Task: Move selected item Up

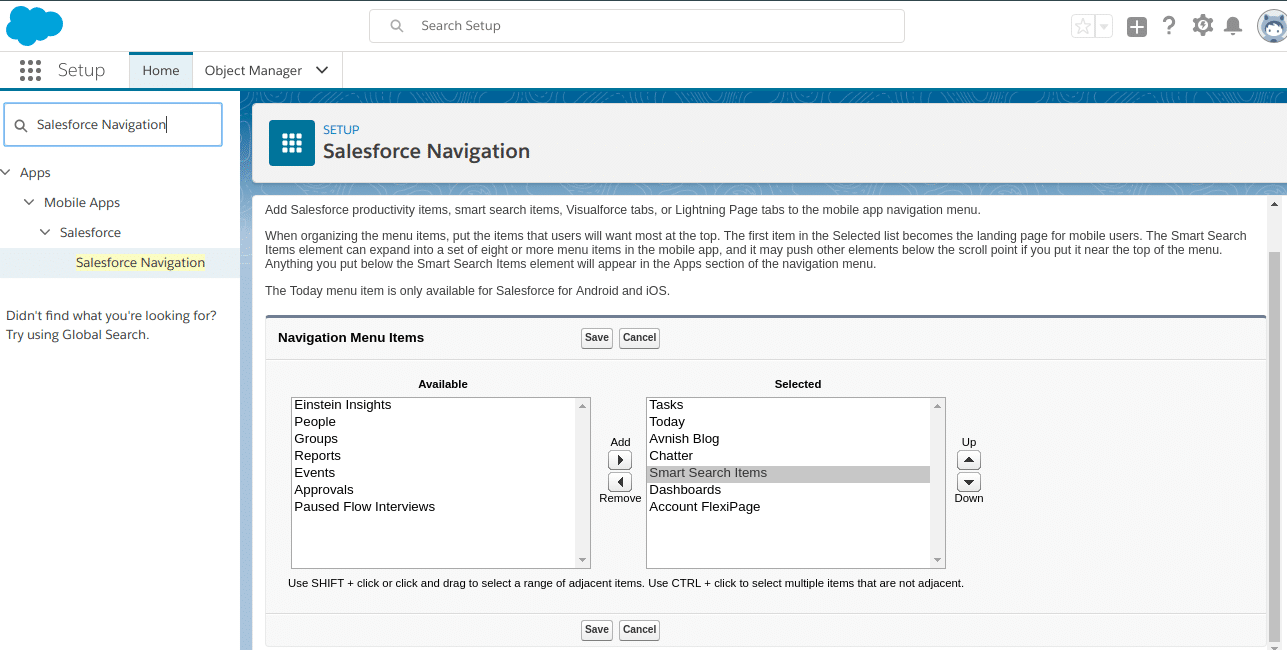Action: click(969, 460)
